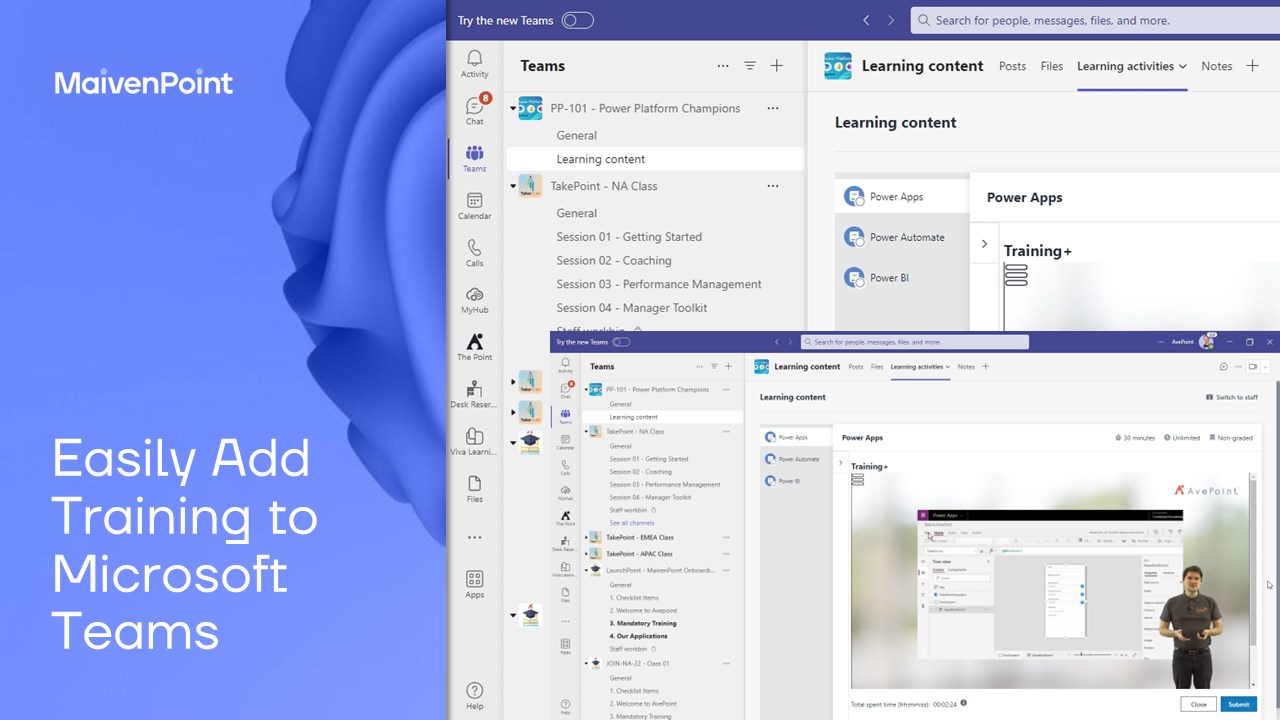Launch The Point app in large Teams window
This screenshot has width=1280, height=720.
click(474, 347)
